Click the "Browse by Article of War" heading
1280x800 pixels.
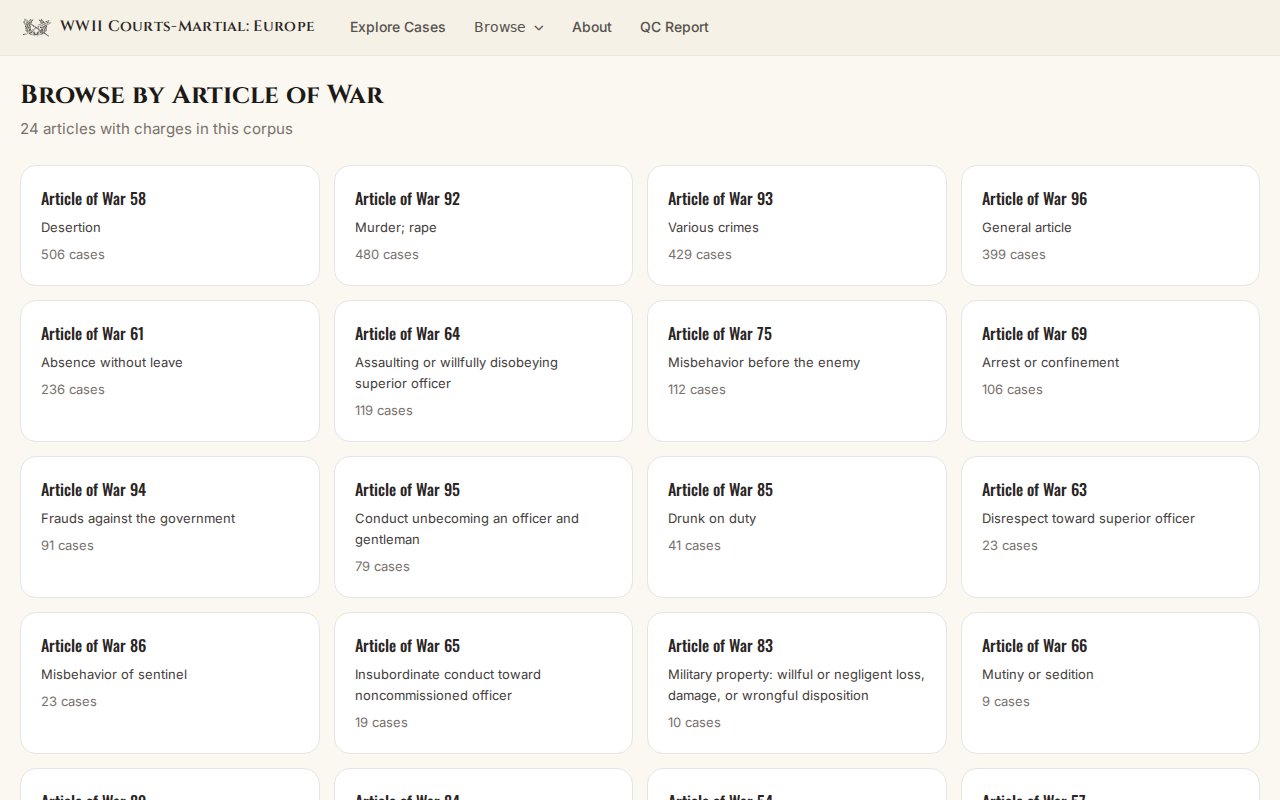(x=202, y=95)
